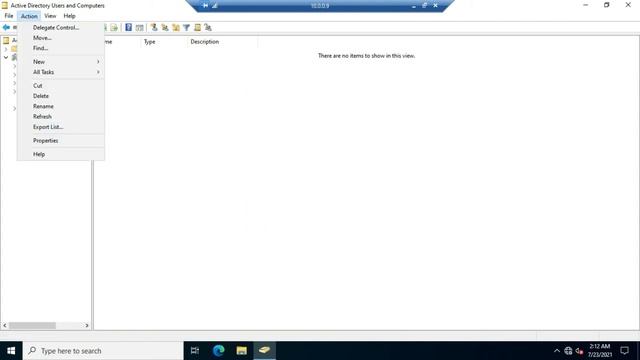Click the volume speaker tray icon
Image resolution: width=640 pixels, height=360 pixels.
click(579, 351)
